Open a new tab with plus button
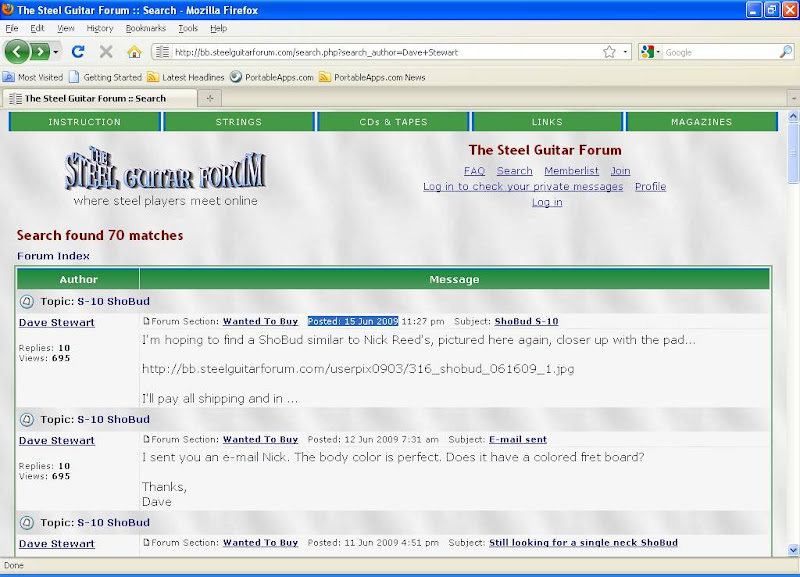Viewport: 800px width, 577px height. [x=210, y=98]
